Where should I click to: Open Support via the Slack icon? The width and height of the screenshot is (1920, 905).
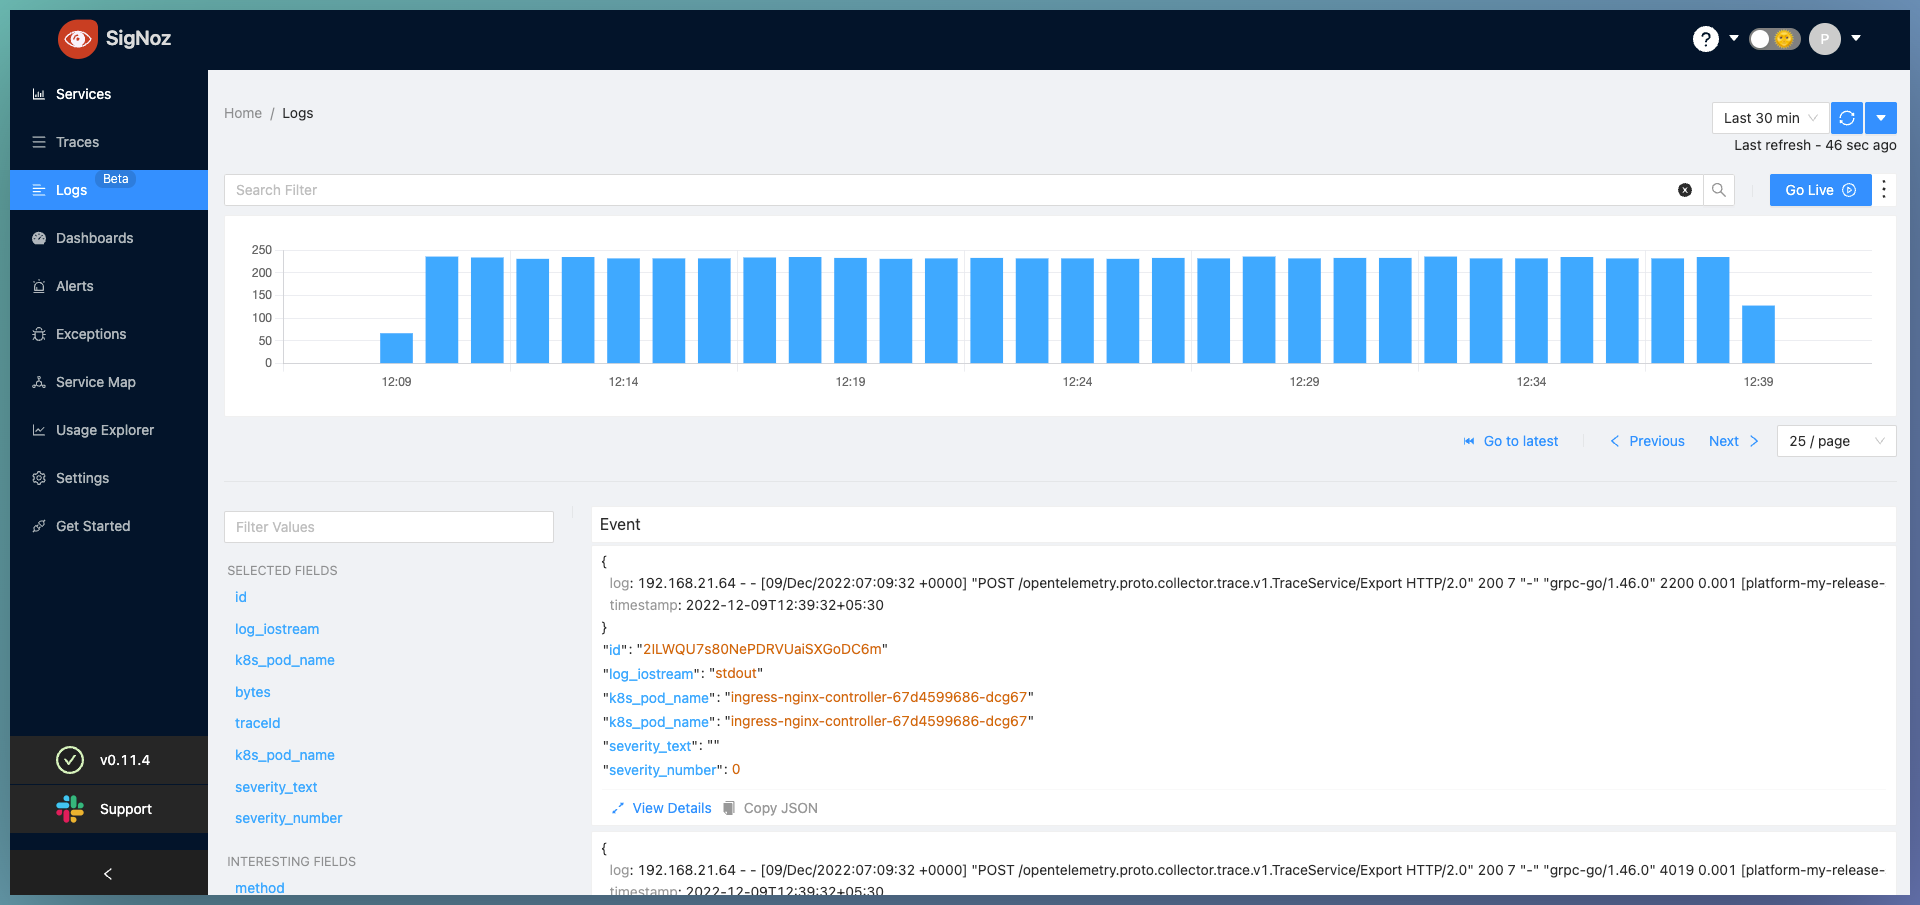[70, 809]
